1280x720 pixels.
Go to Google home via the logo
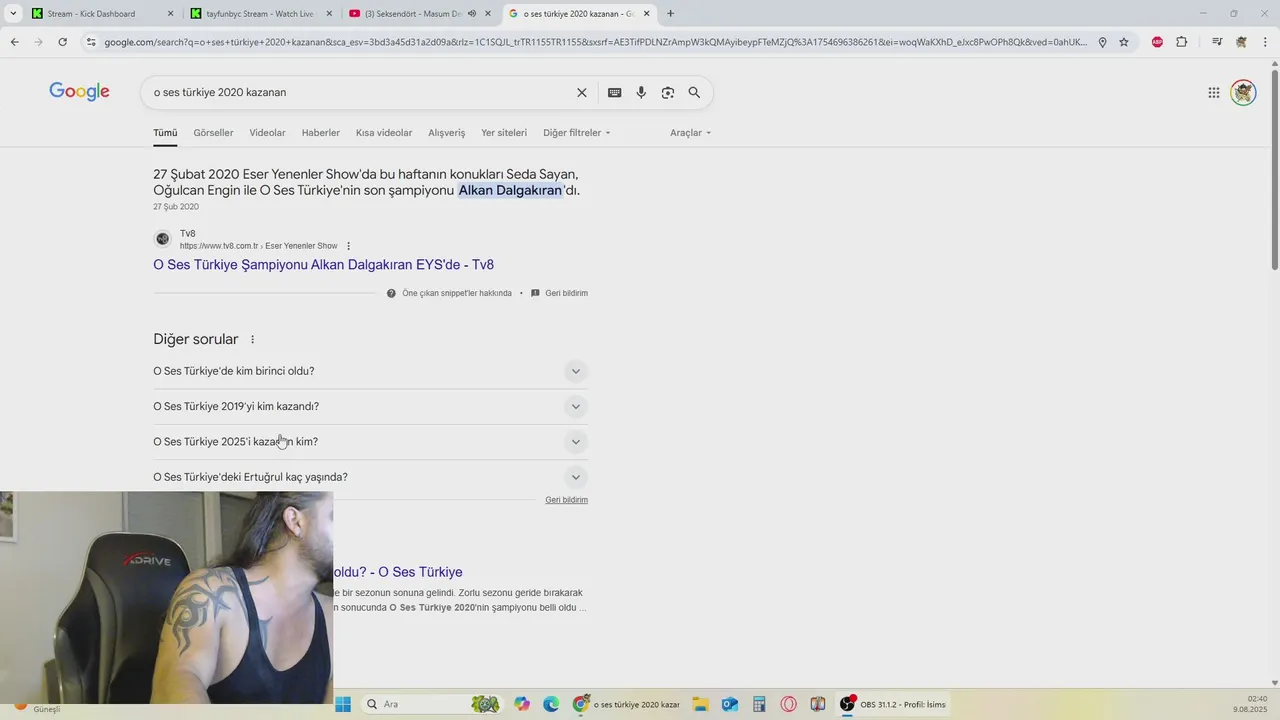[x=79, y=92]
